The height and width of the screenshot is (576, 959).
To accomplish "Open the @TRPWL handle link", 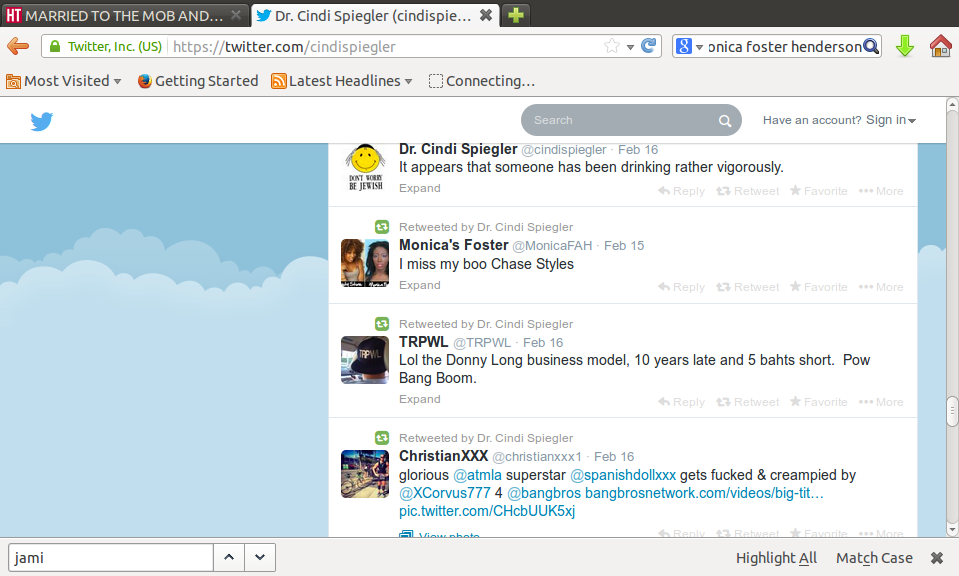I will point(481,343).
